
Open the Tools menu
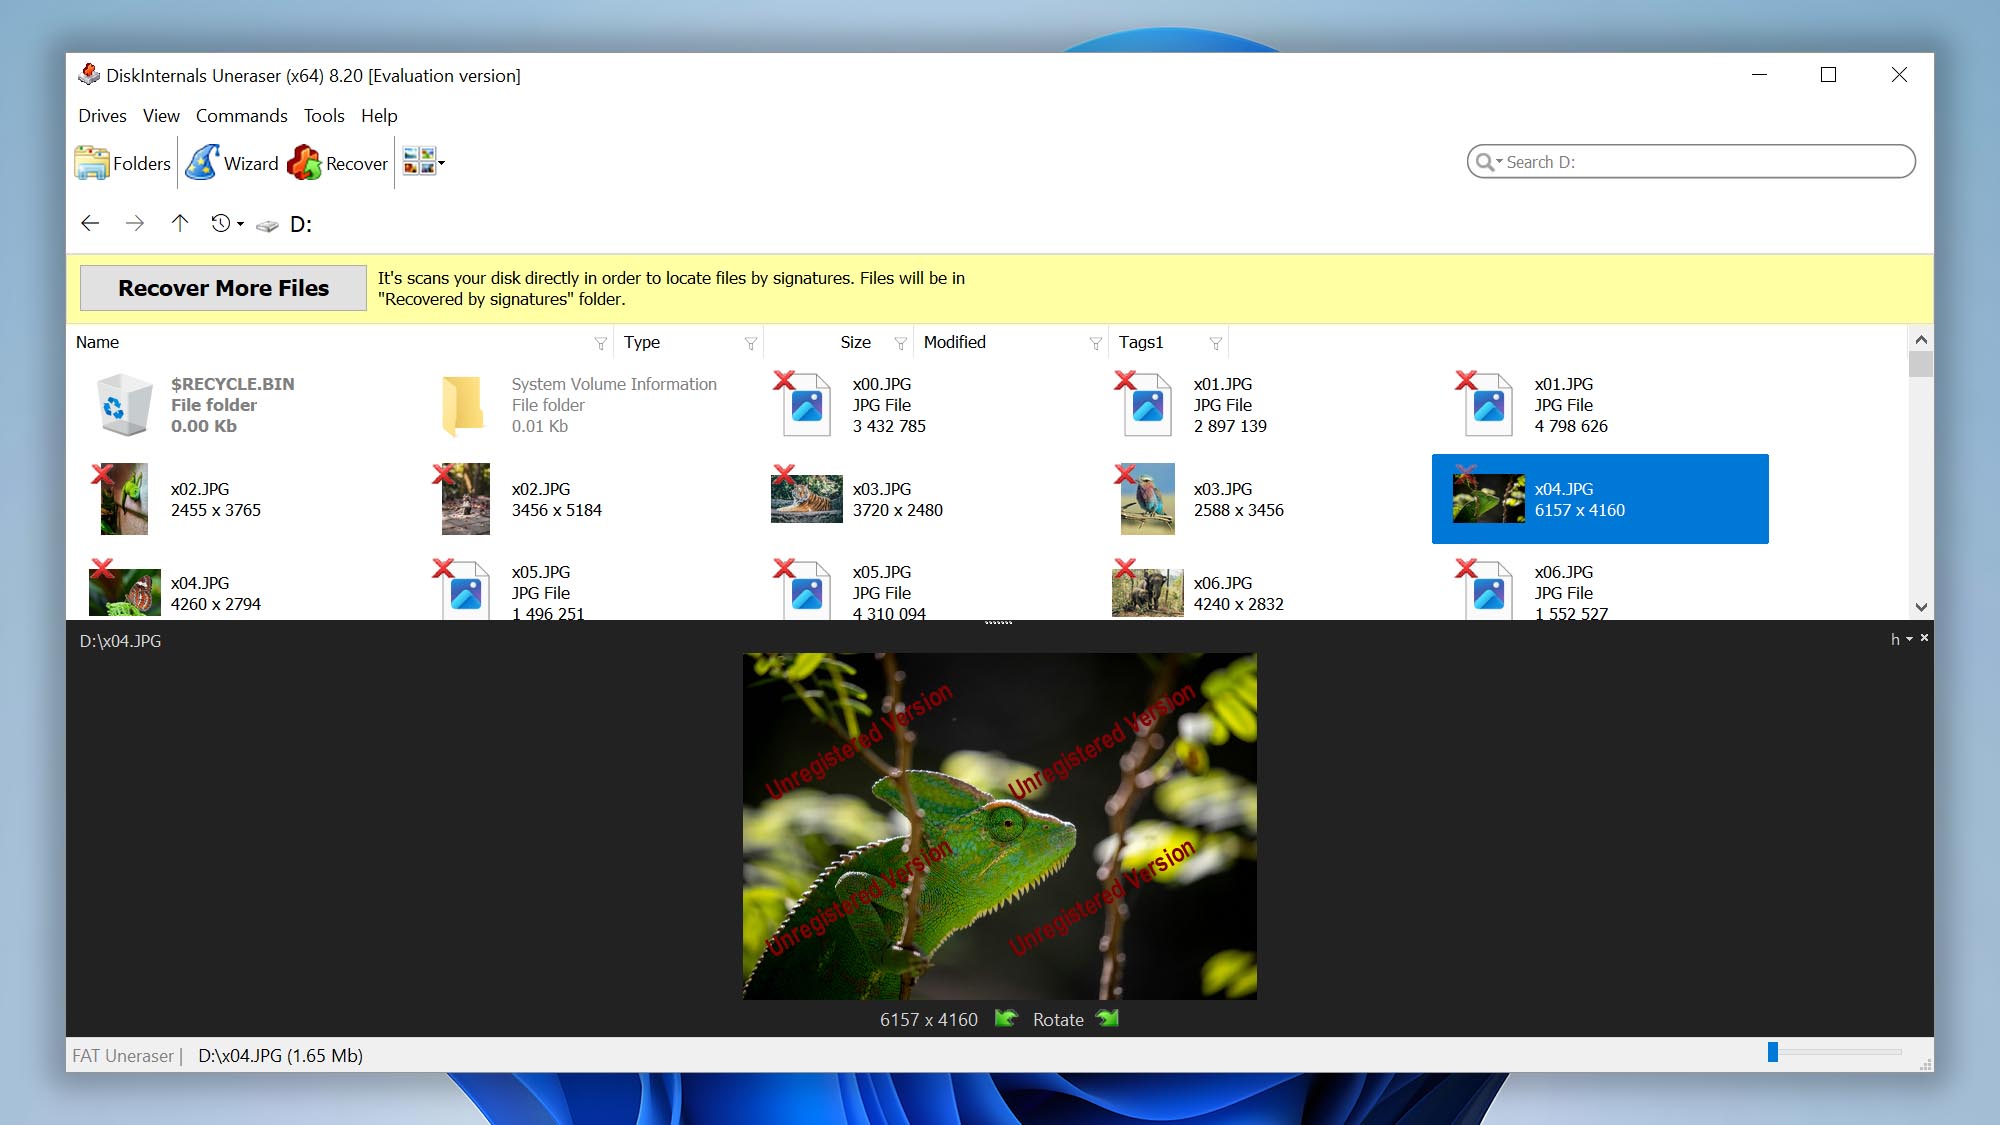(x=323, y=116)
